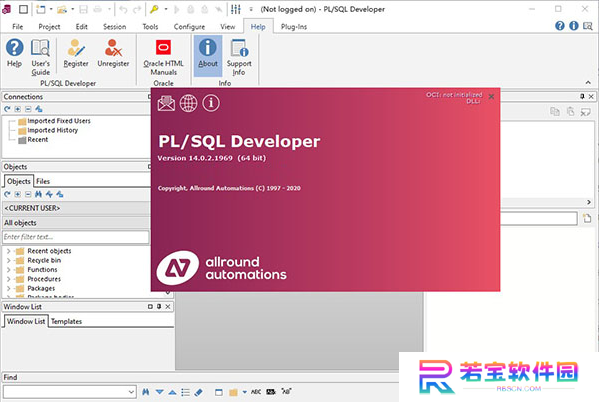The height and width of the screenshot is (402, 599).
Task: Click the Unregister icon in the ribbon
Action: 113,53
